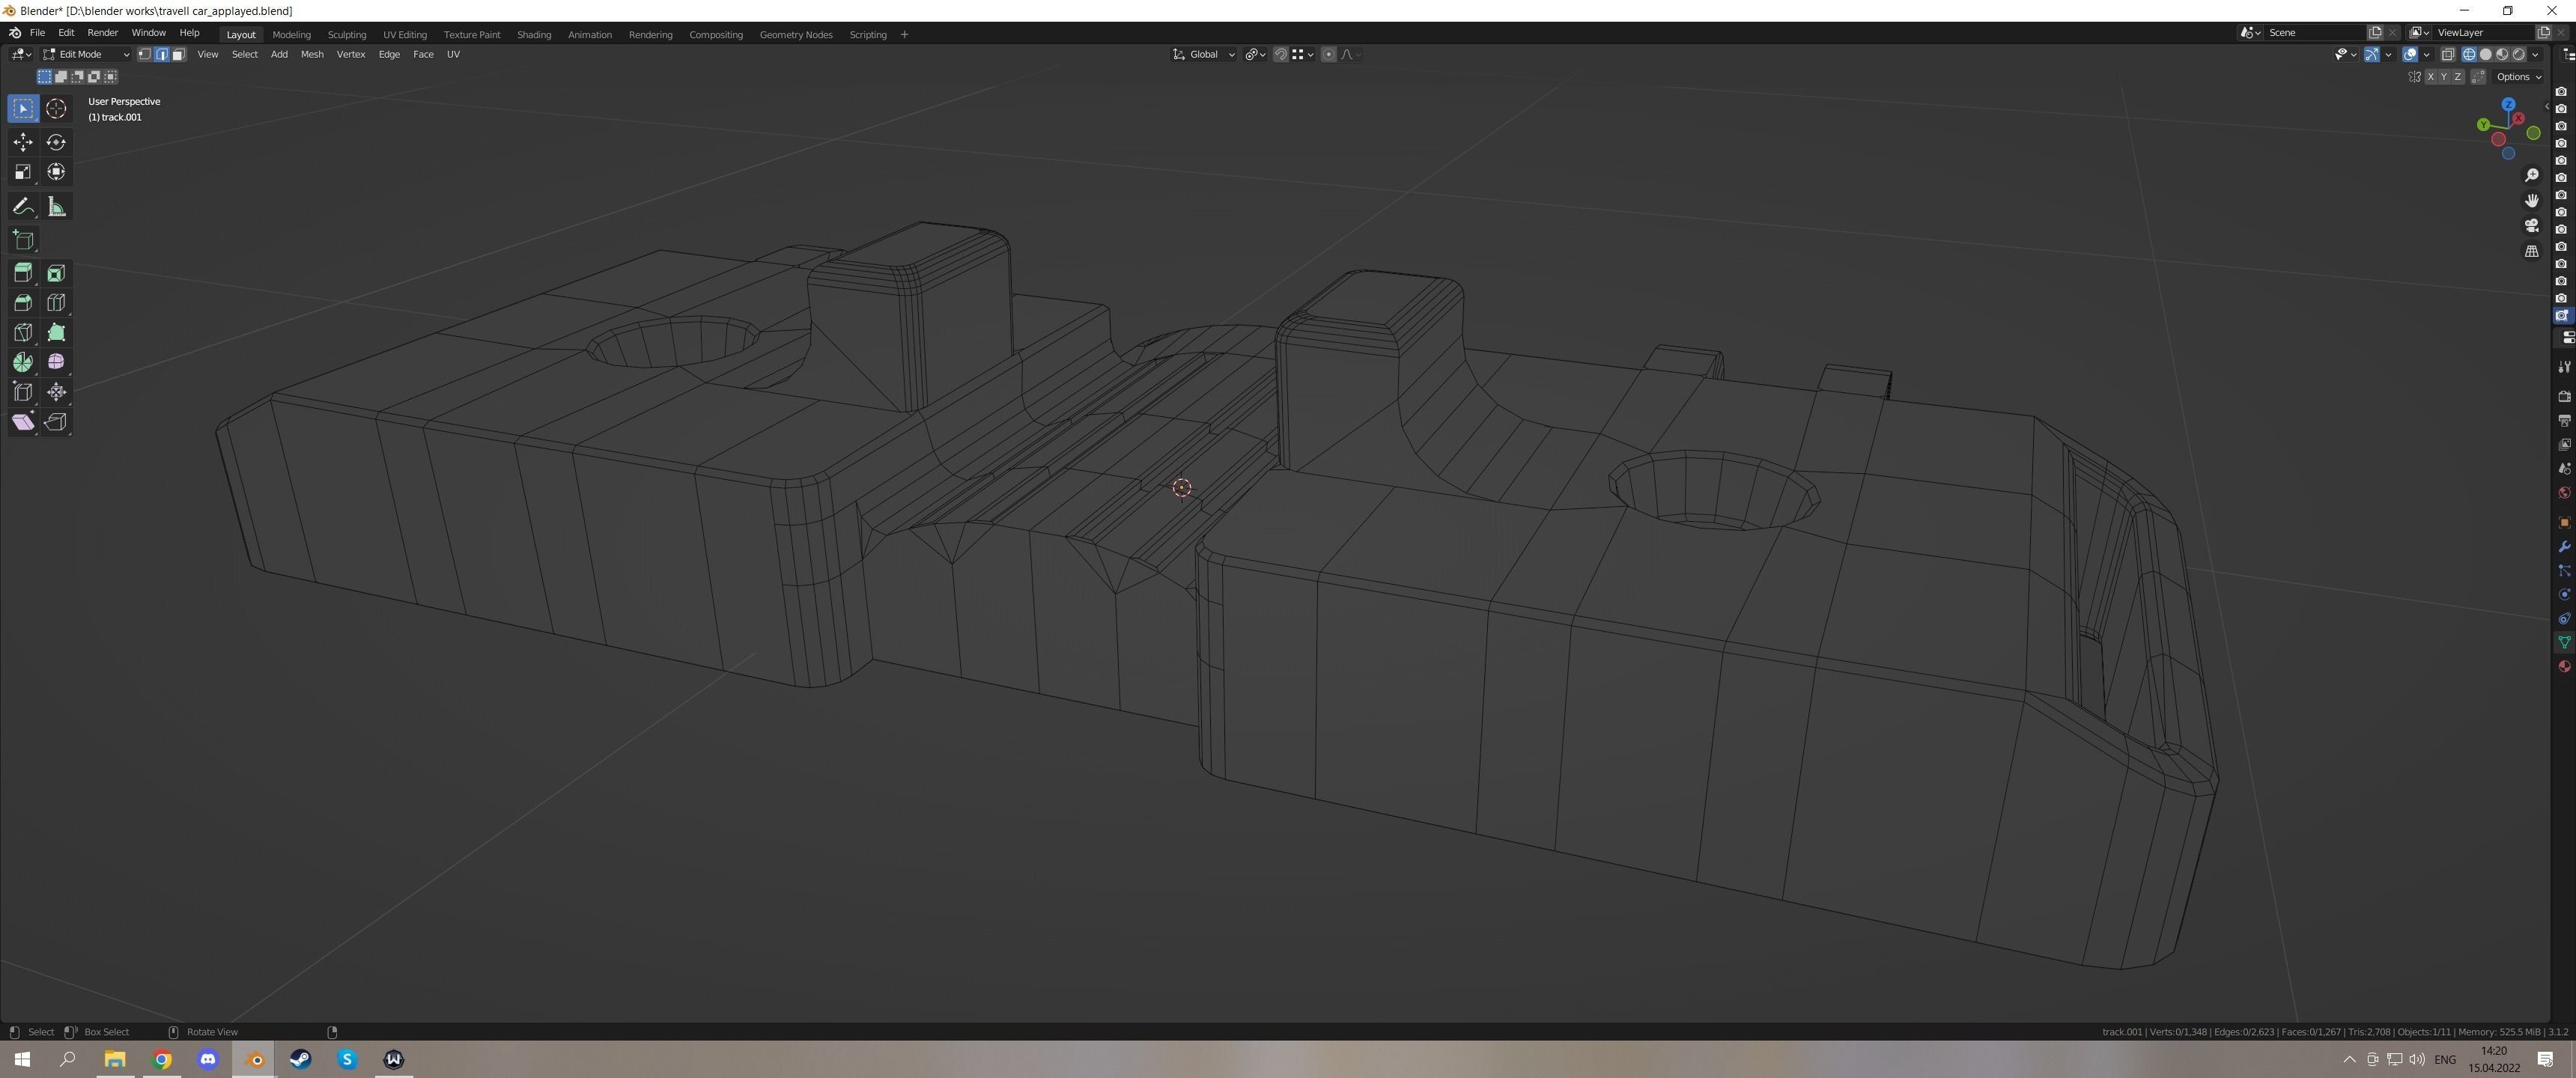Pick the Knife tool
The width and height of the screenshot is (2576, 1078).
coord(23,333)
